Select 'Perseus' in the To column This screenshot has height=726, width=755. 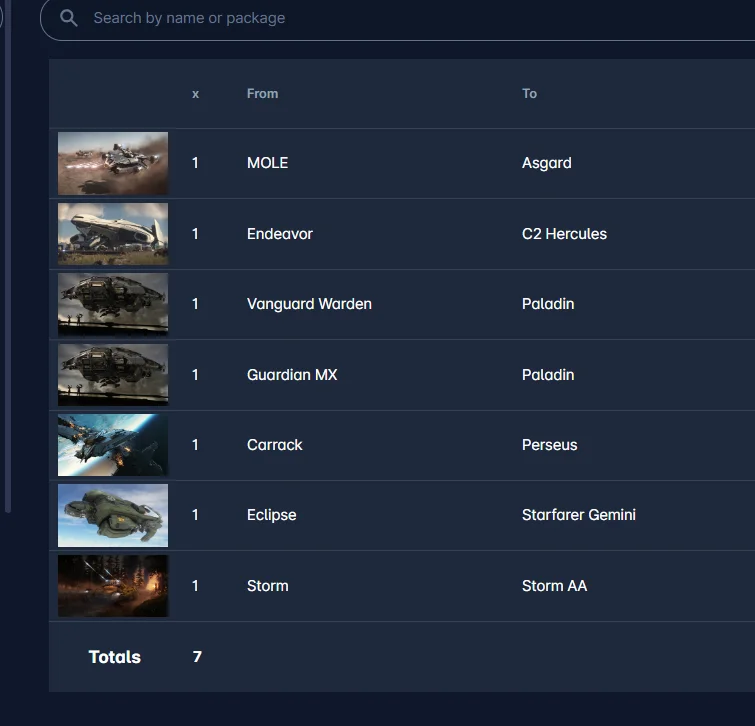(x=549, y=445)
